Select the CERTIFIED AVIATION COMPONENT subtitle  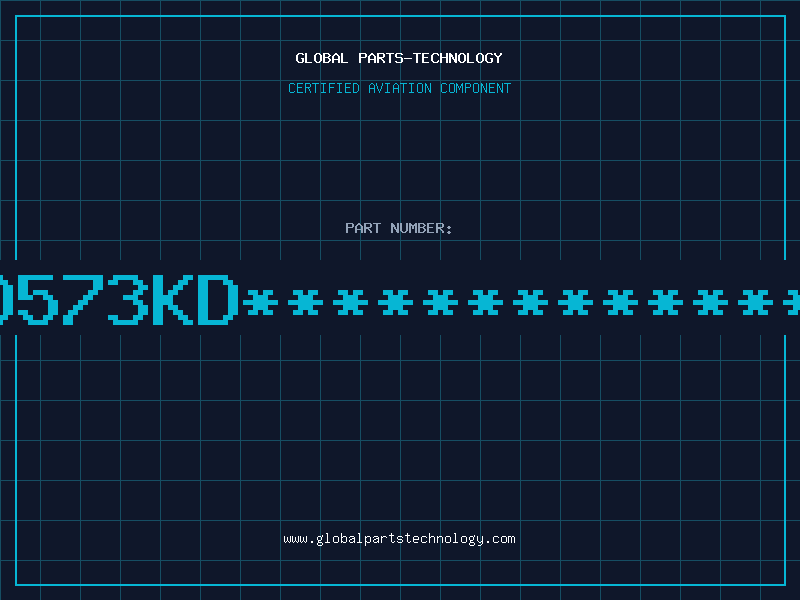pyautogui.click(x=399, y=88)
